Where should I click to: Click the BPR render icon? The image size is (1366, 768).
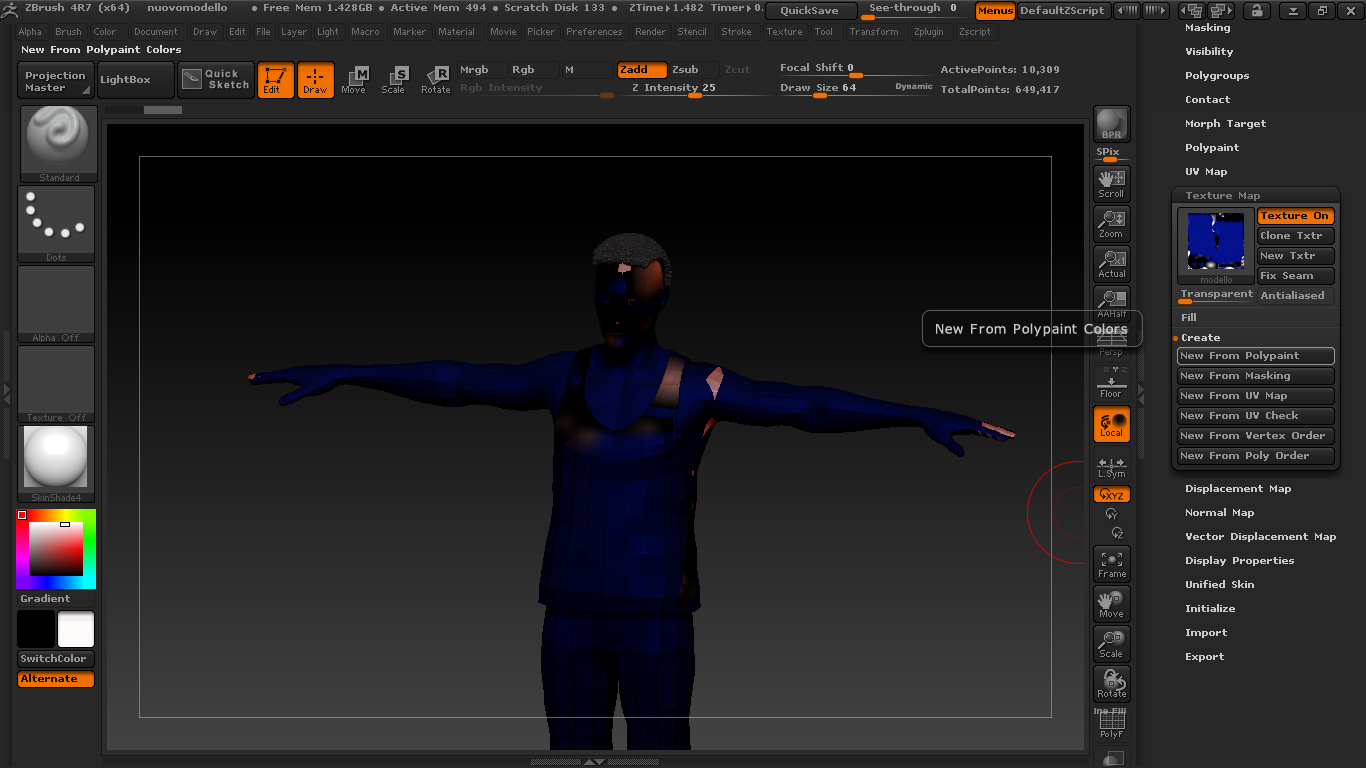[1111, 124]
